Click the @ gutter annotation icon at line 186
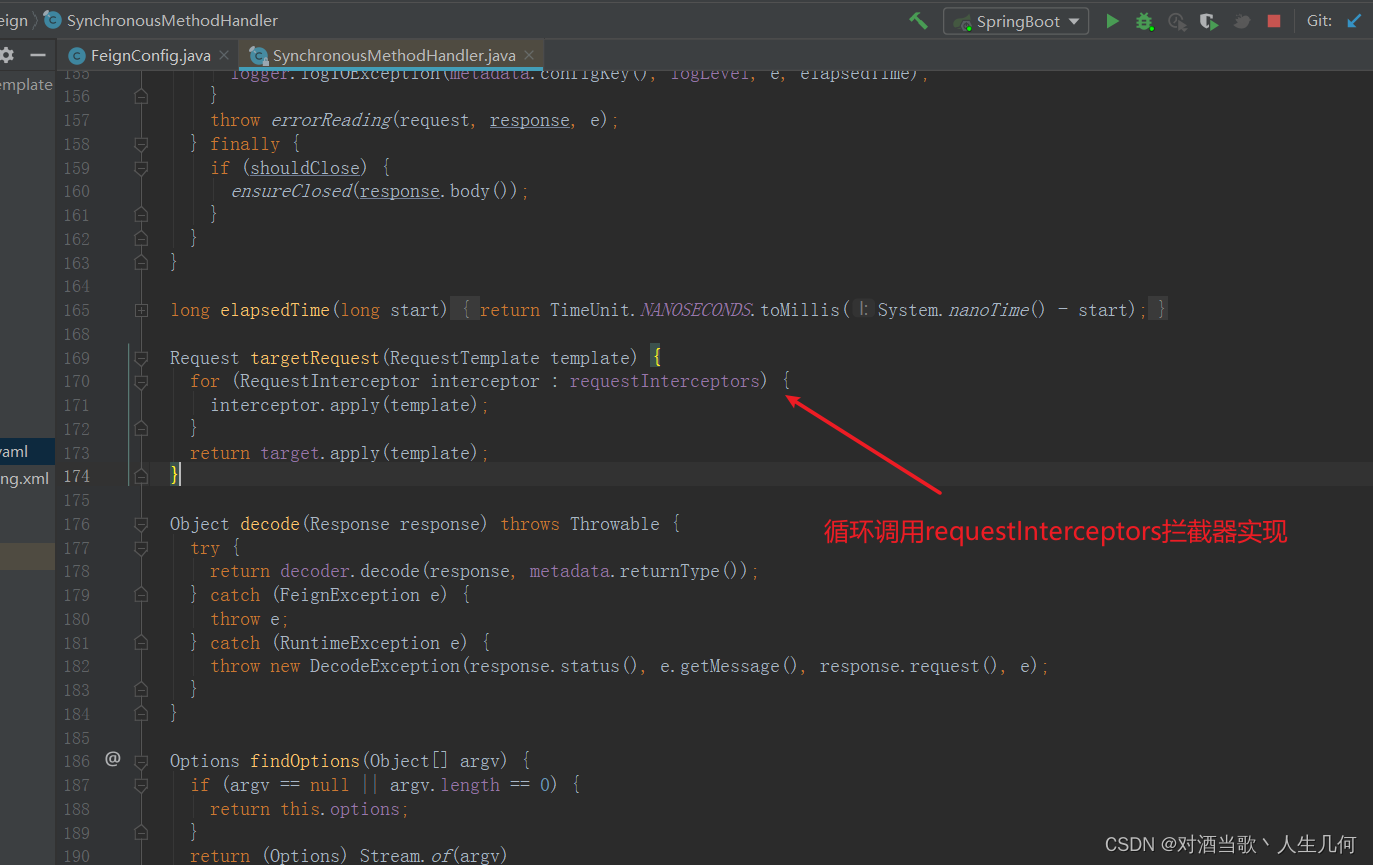Viewport: 1373px width, 865px height. coord(113,759)
